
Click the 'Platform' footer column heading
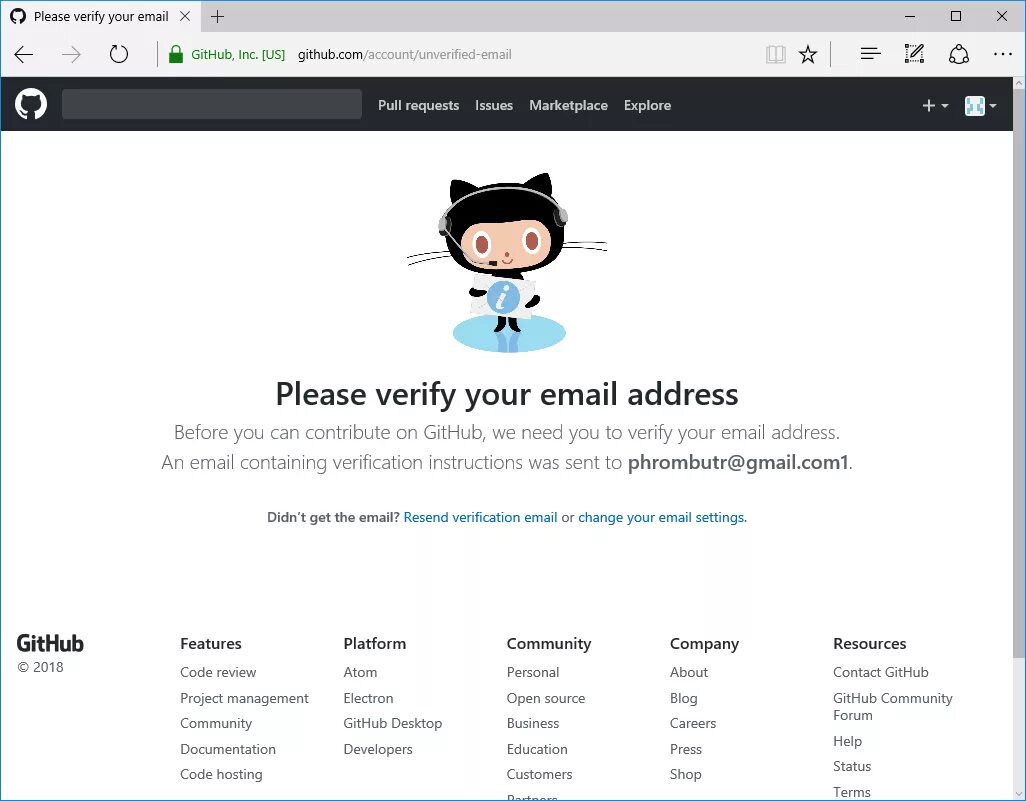(x=374, y=643)
